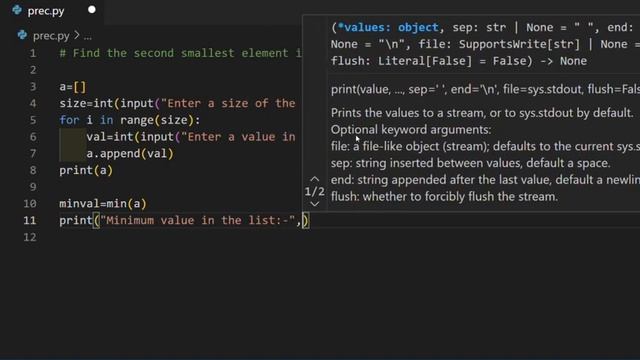Click the 'sep: string inserted between values' line

(470, 163)
